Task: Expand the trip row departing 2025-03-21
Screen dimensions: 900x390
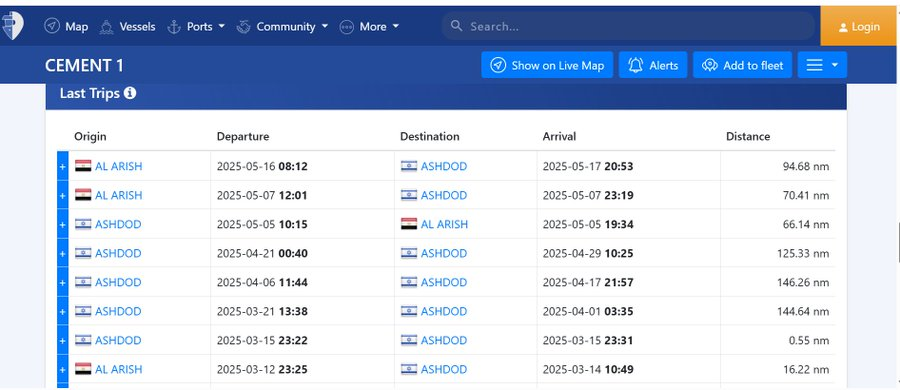Action: pyautogui.click(x=63, y=311)
